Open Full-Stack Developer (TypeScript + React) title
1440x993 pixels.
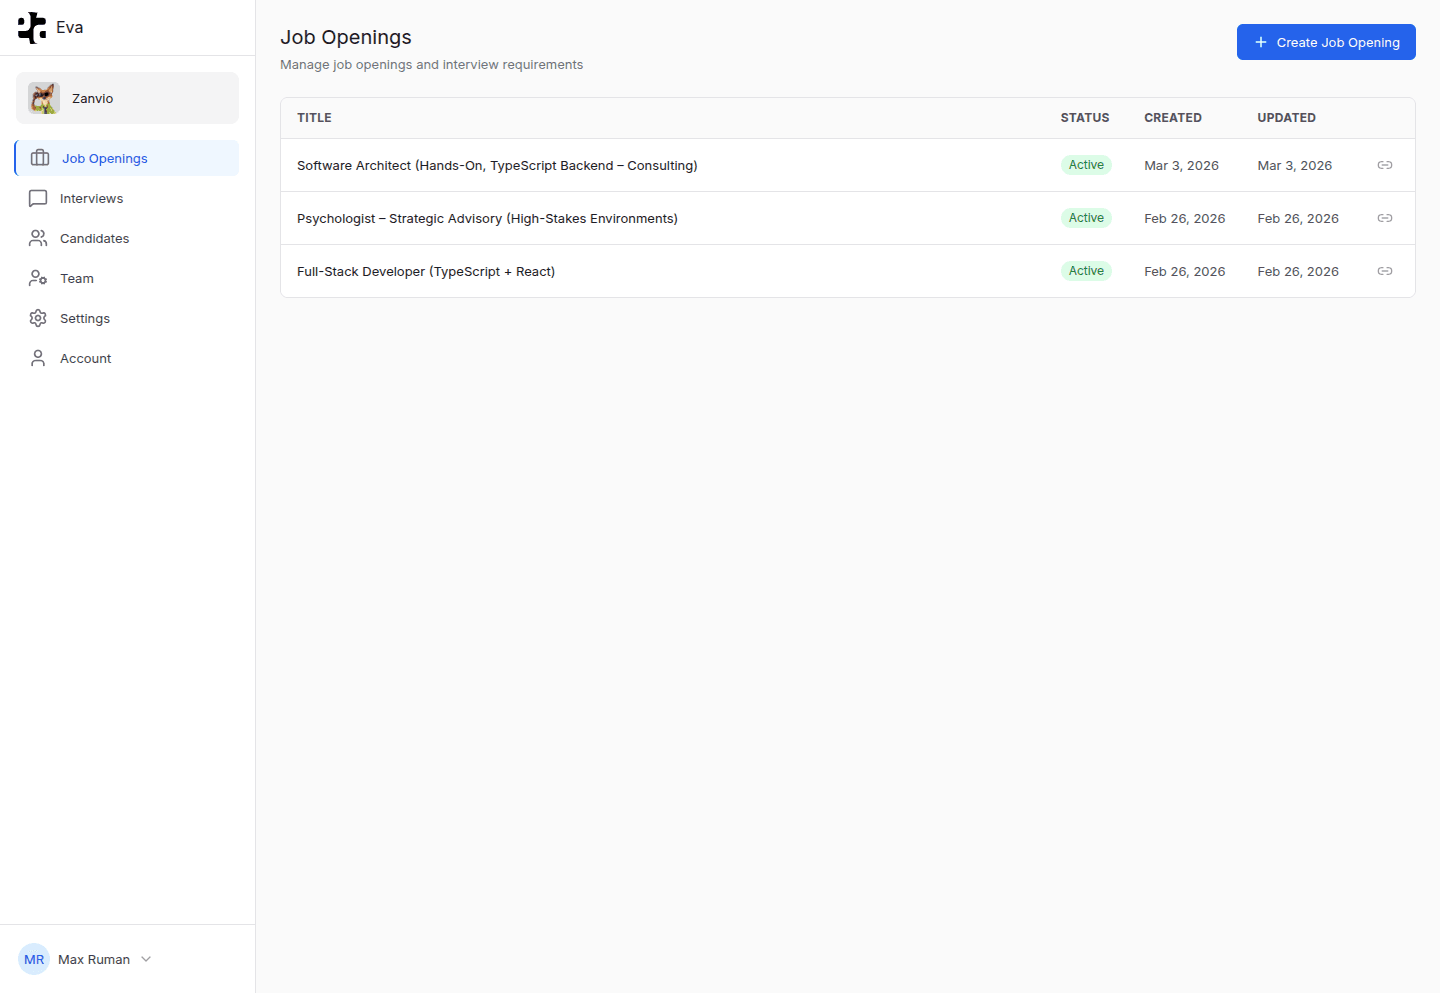tap(426, 271)
